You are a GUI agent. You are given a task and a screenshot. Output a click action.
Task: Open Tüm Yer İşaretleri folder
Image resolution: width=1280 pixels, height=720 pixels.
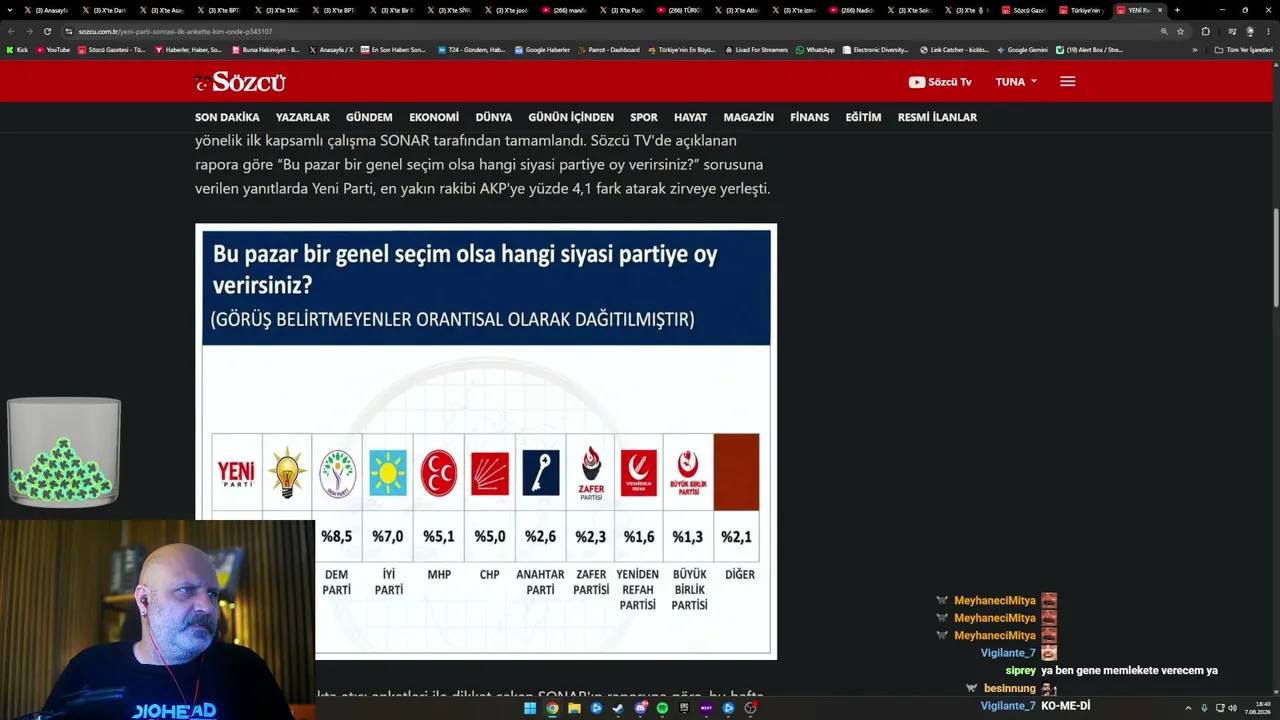pos(1243,49)
